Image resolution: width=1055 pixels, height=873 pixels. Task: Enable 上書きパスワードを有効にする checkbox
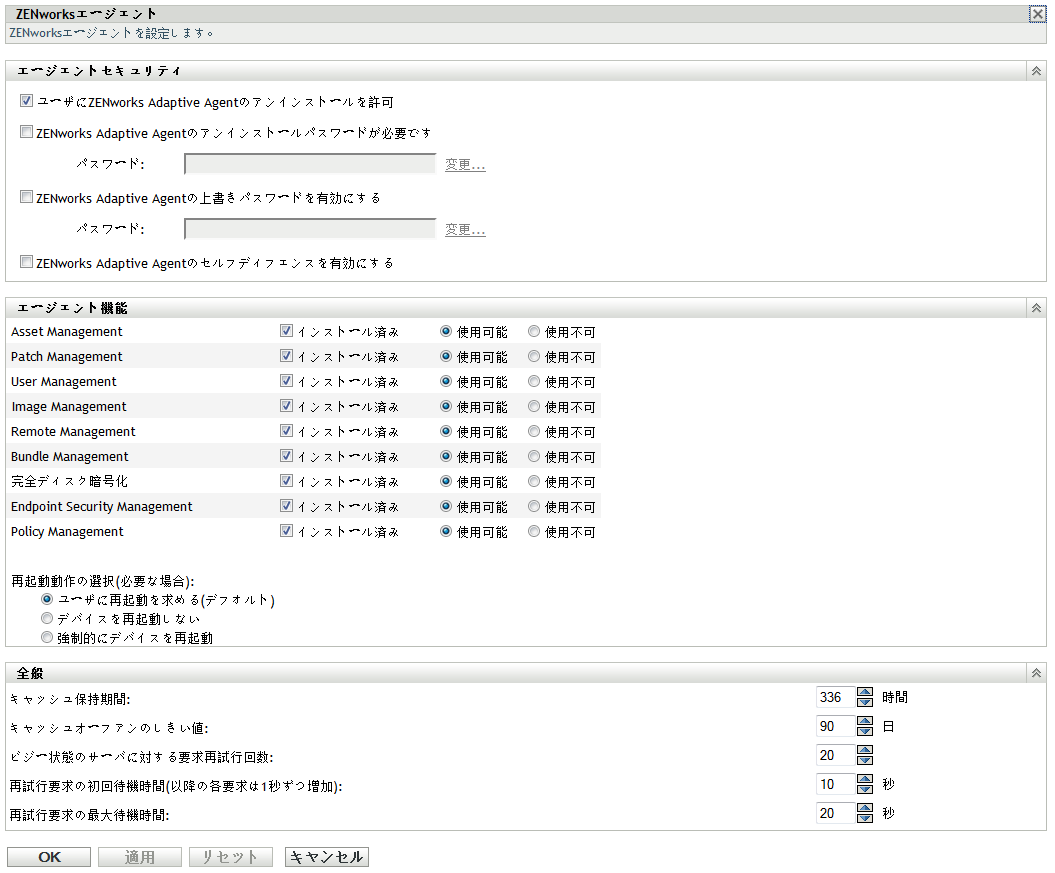(x=26, y=197)
